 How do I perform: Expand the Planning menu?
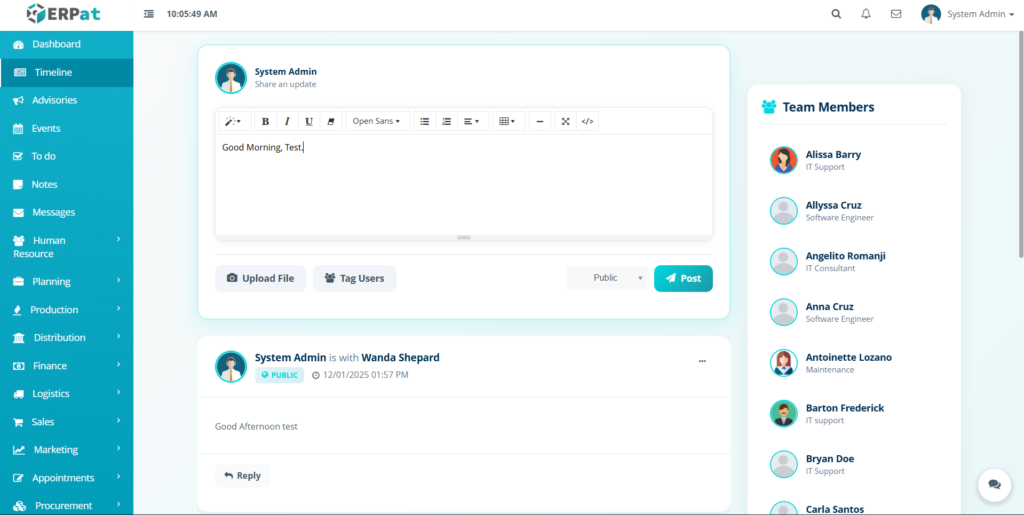67,282
